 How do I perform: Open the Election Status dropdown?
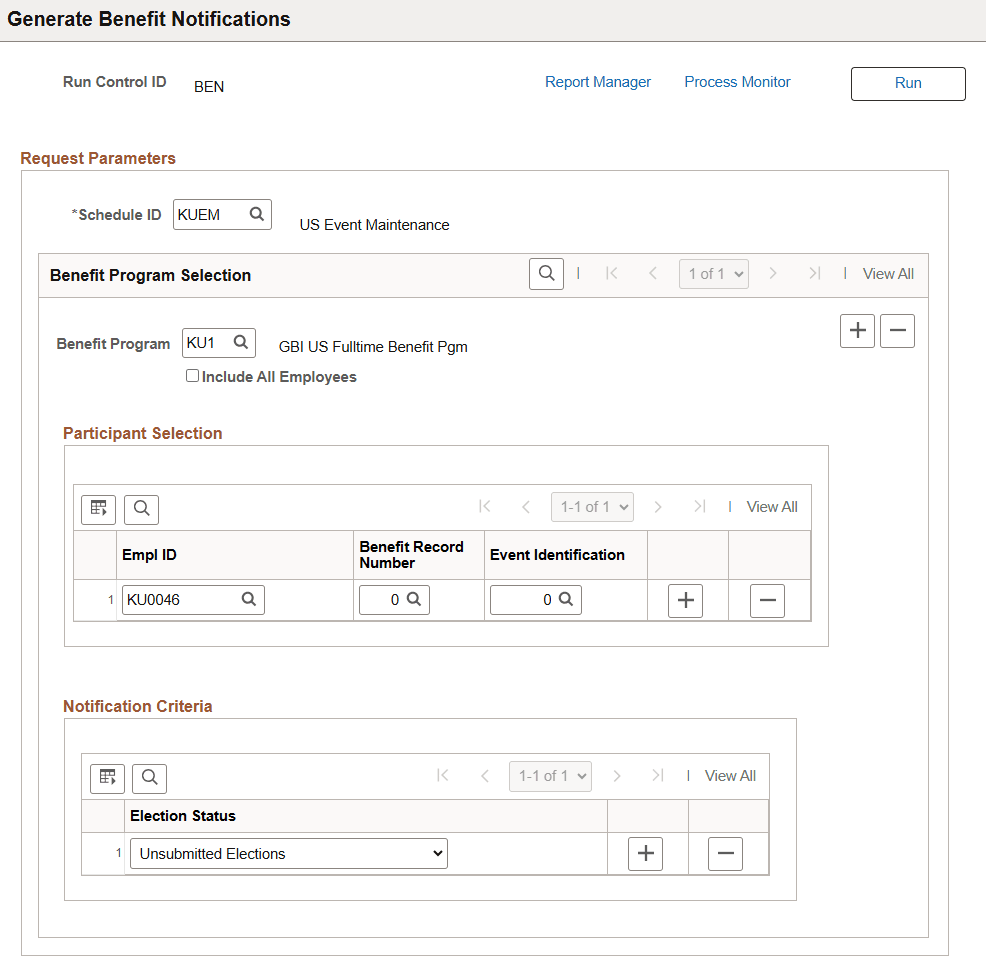click(x=288, y=853)
